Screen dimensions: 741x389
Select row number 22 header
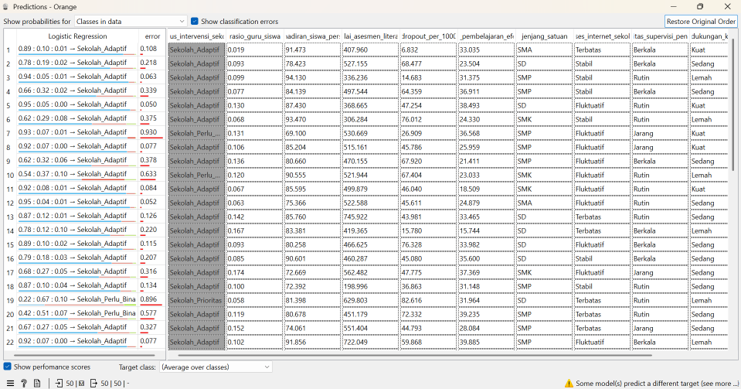point(10,342)
